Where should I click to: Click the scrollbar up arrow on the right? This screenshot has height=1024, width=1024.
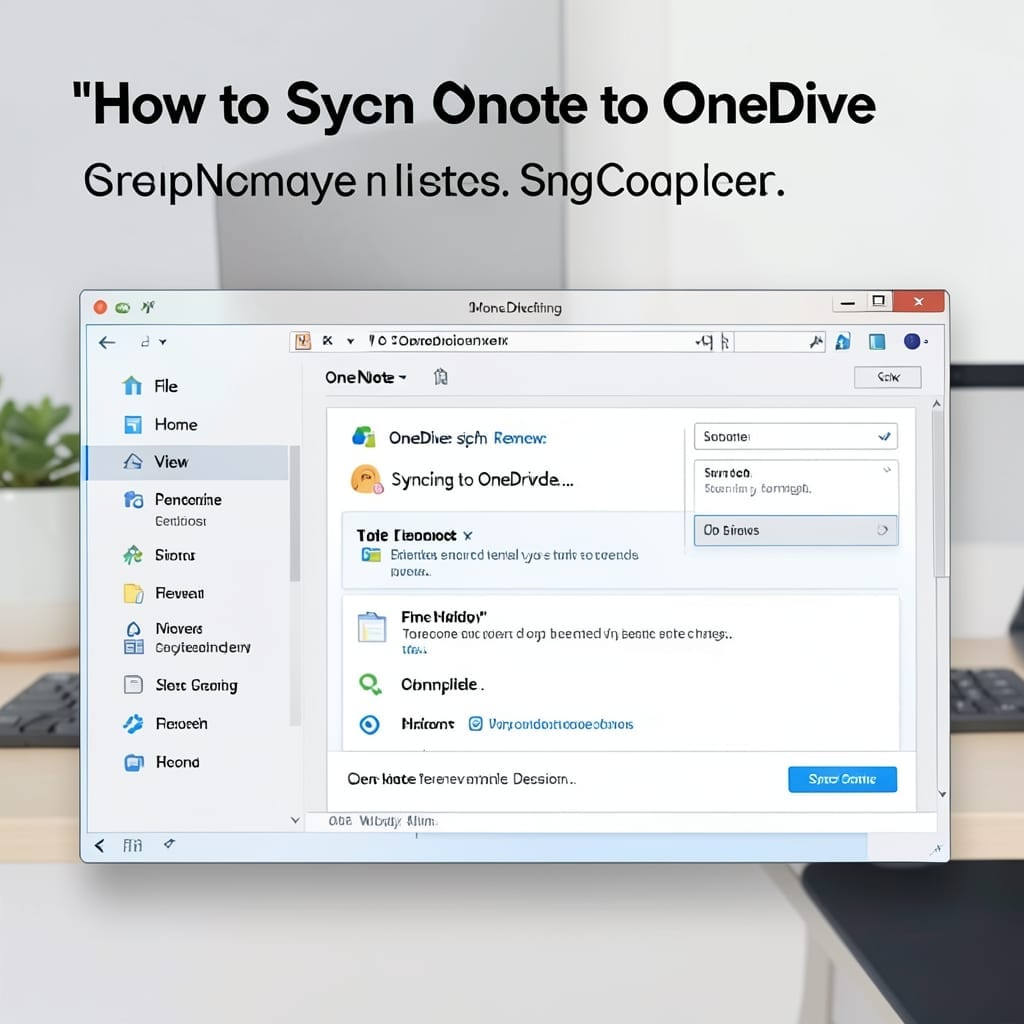[936, 404]
